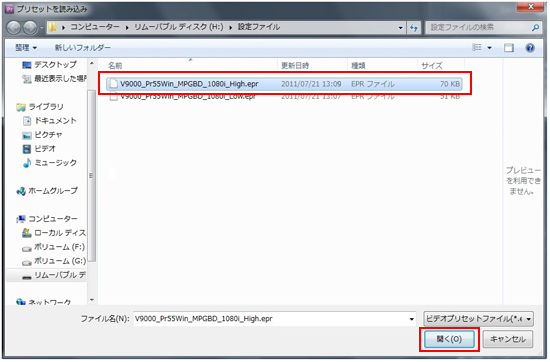Select ネットワーク in the navigation pane
The height and width of the screenshot is (362, 550).
click(x=44, y=302)
